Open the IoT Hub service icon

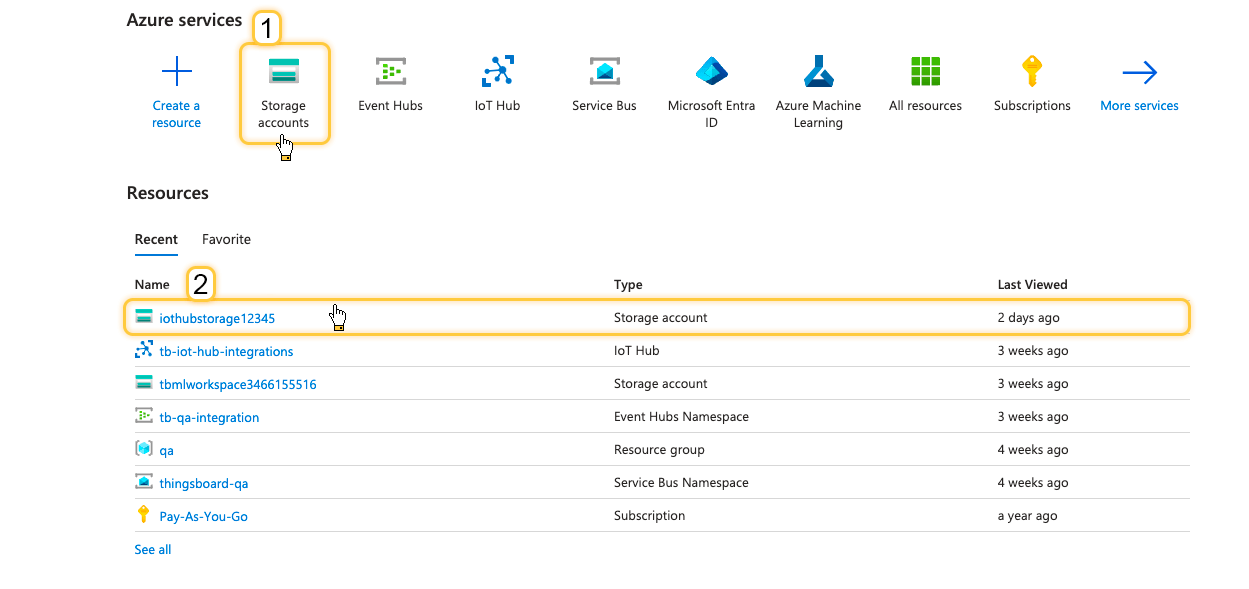(x=497, y=73)
